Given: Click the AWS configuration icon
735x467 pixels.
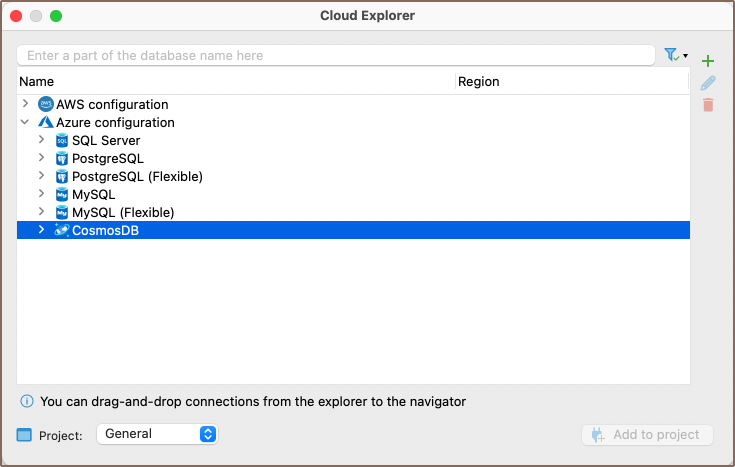Looking at the screenshot, I should (x=46, y=105).
